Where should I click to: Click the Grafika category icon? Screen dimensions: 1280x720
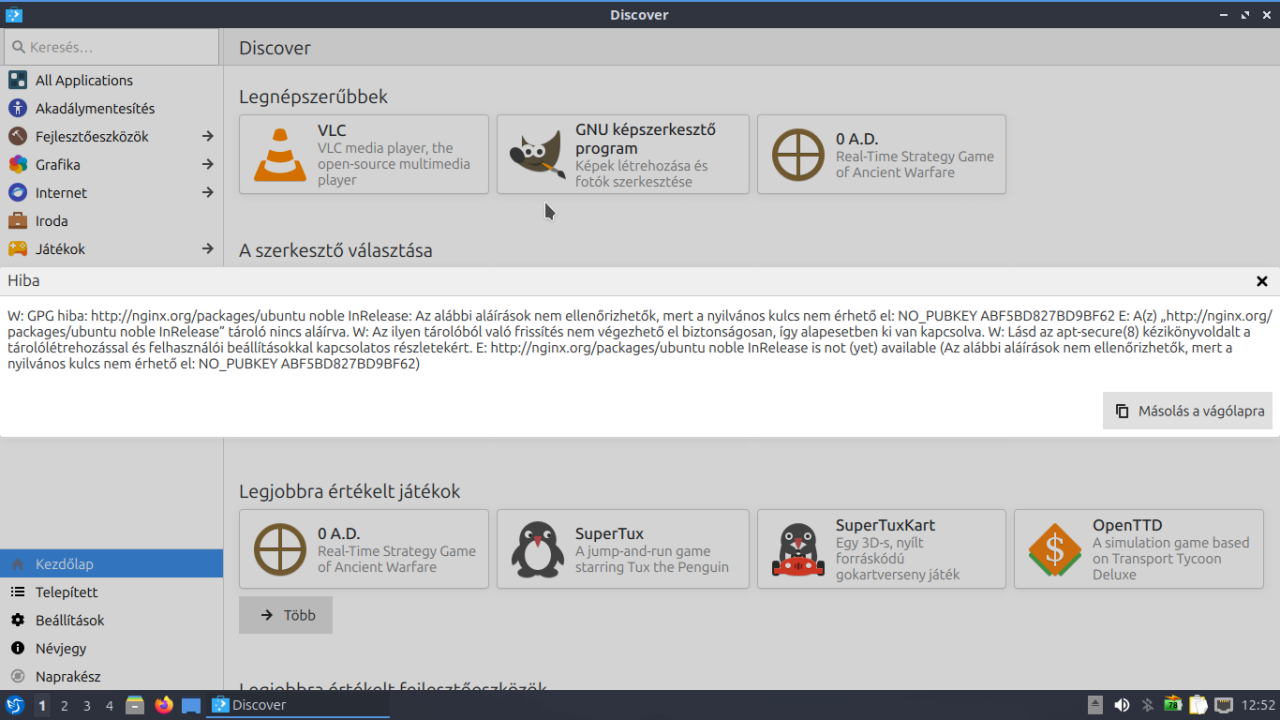(x=17, y=164)
